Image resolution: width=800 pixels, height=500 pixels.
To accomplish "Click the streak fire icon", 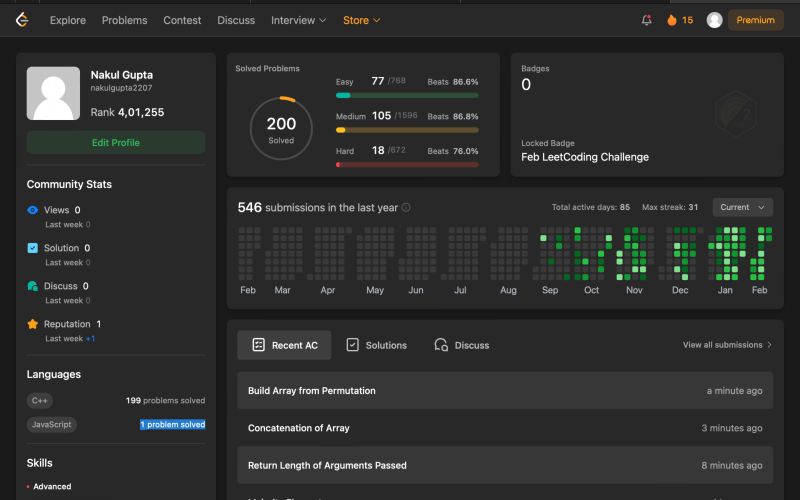I will tap(672, 20).
